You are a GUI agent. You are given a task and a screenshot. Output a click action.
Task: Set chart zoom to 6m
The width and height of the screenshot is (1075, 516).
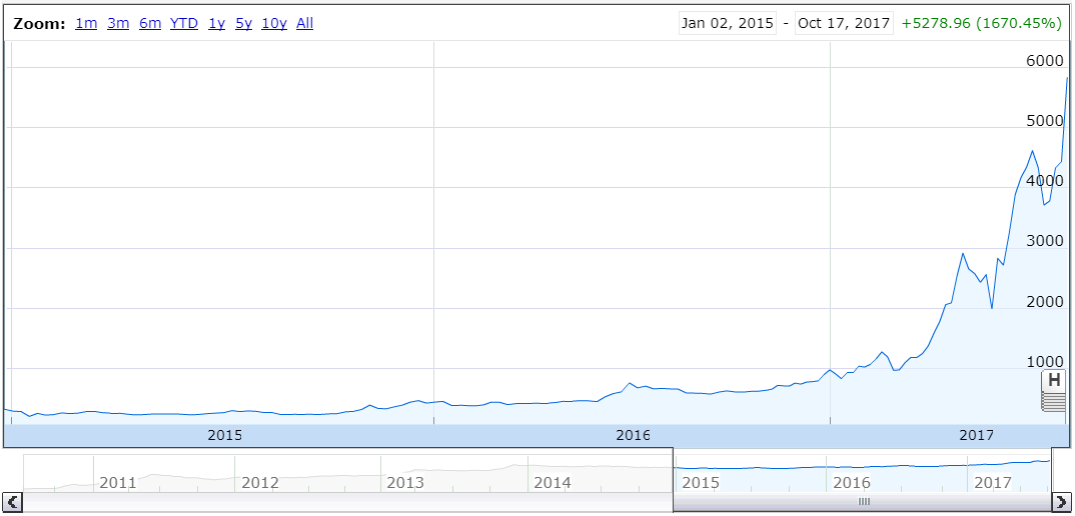tap(150, 23)
